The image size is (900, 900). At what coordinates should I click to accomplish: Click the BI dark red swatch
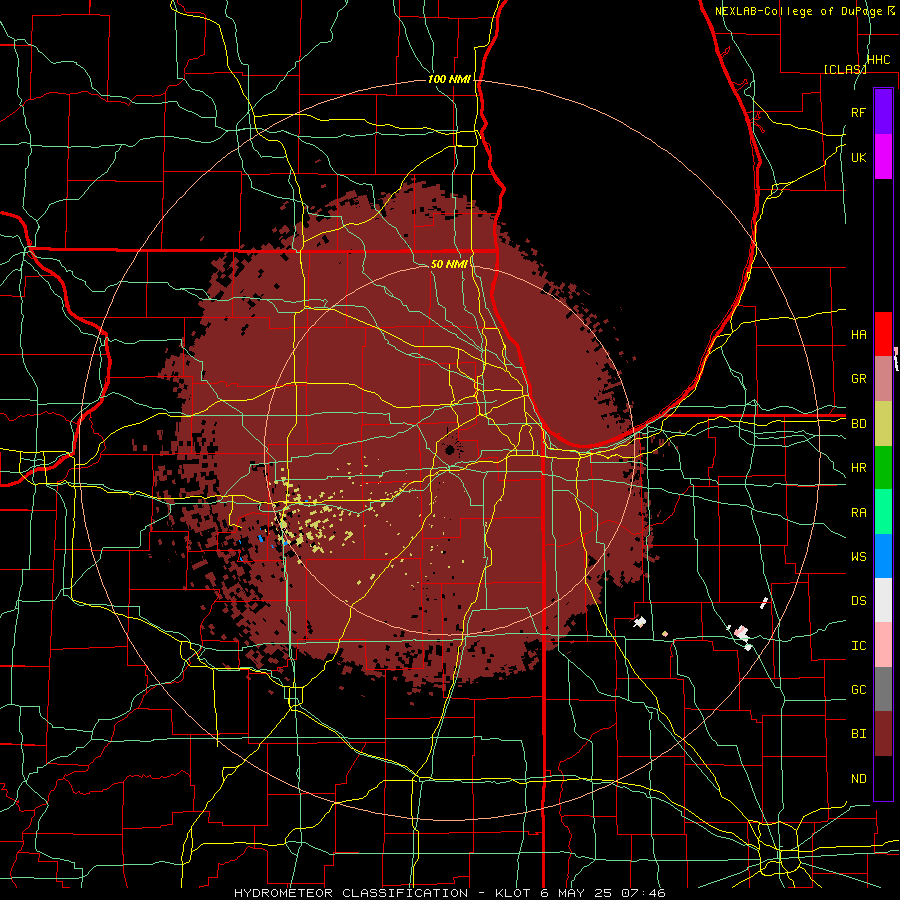tap(883, 734)
